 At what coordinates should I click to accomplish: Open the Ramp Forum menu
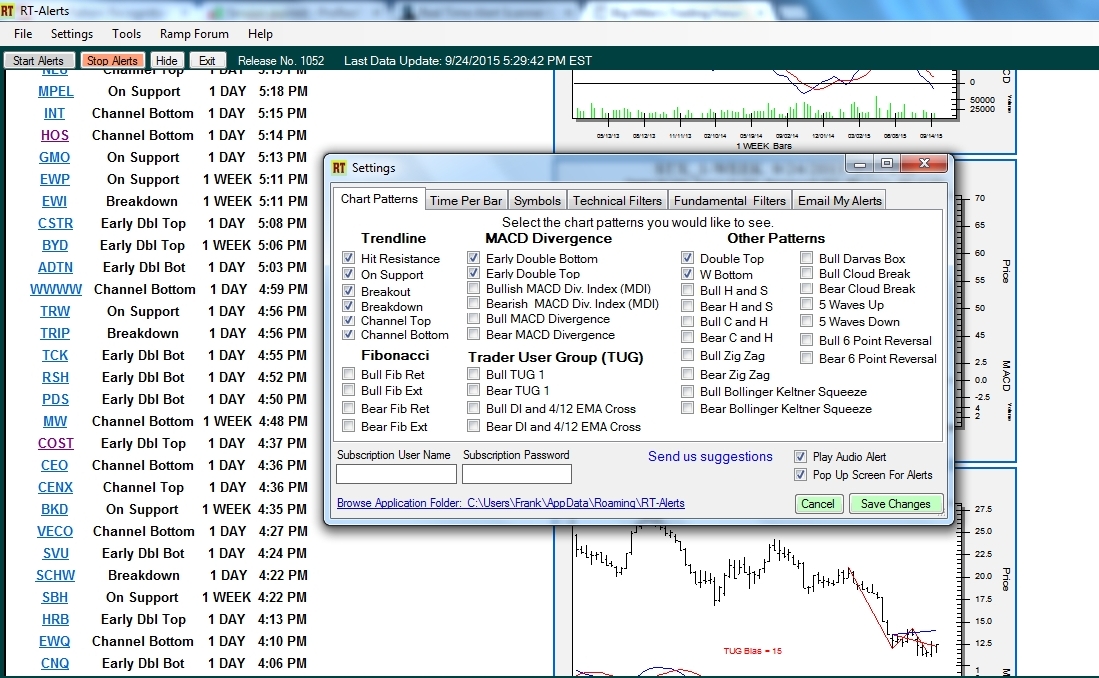pyautogui.click(x=194, y=34)
